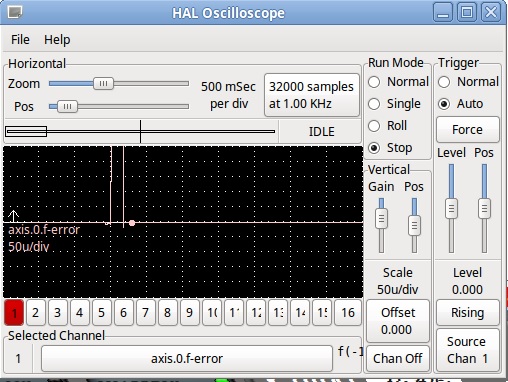
Task: Minimize the HAL Oscilloscope window
Action: (443, 13)
